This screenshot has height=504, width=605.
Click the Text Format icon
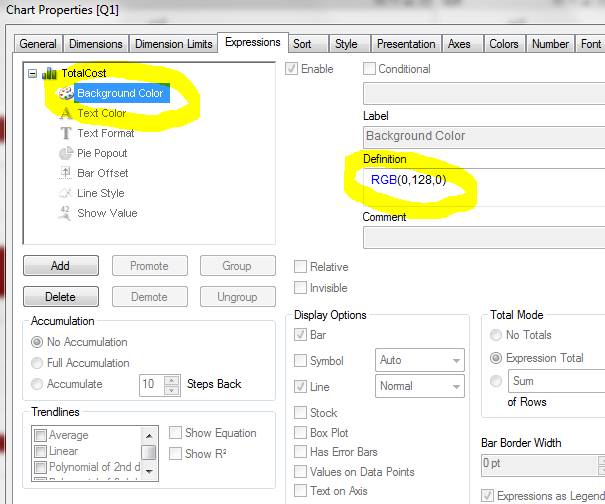(66, 133)
